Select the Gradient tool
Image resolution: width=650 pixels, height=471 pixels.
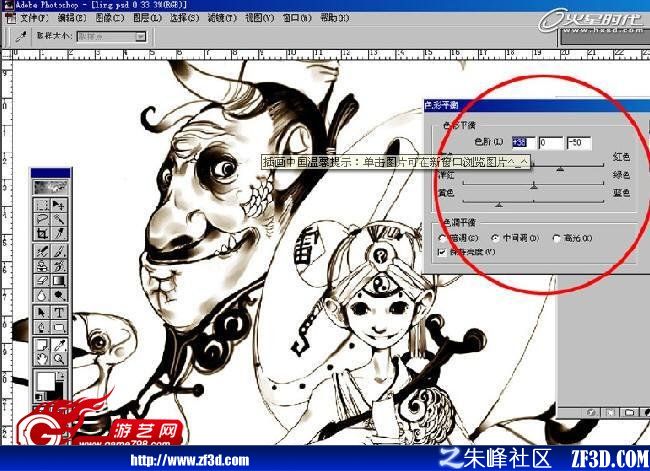[58, 281]
